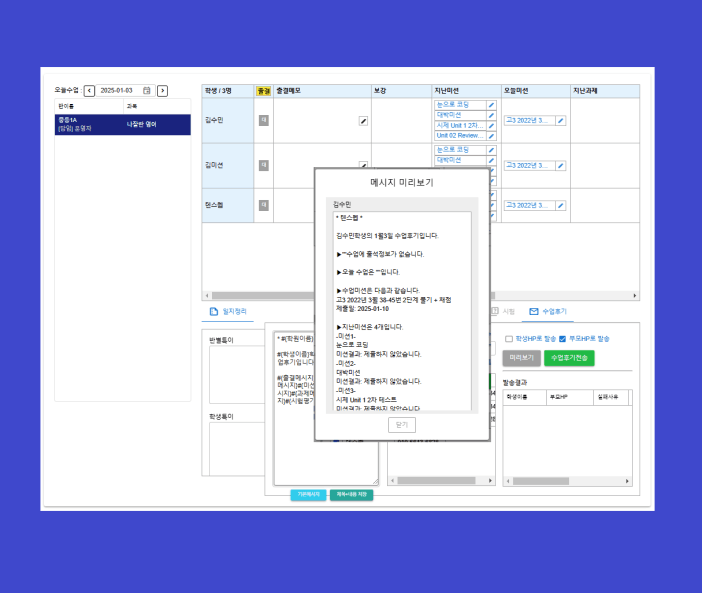Close the message preview dialog

[x=402, y=425]
